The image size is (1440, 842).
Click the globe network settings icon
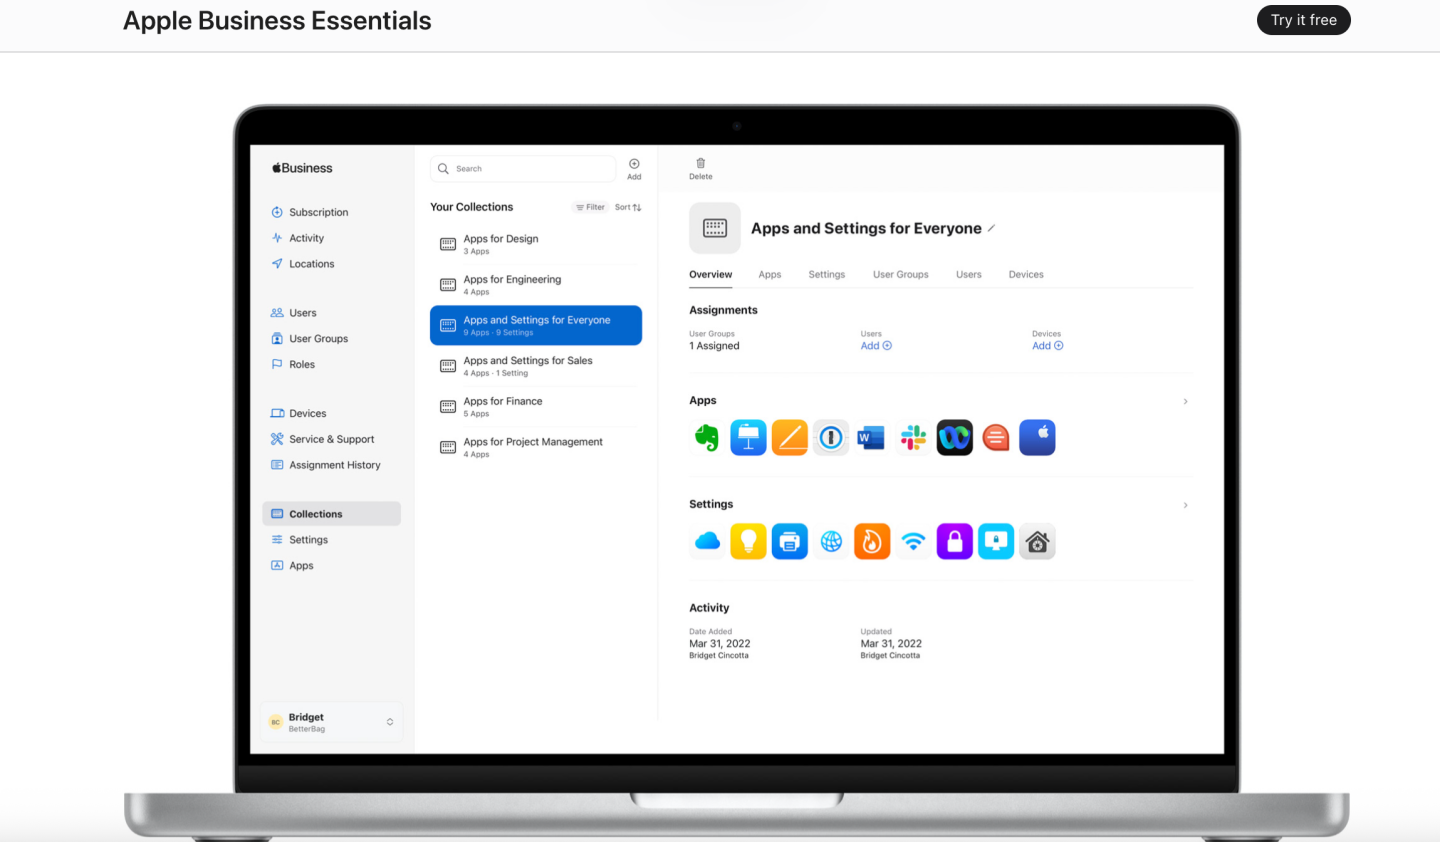click(x=831, y=542)
